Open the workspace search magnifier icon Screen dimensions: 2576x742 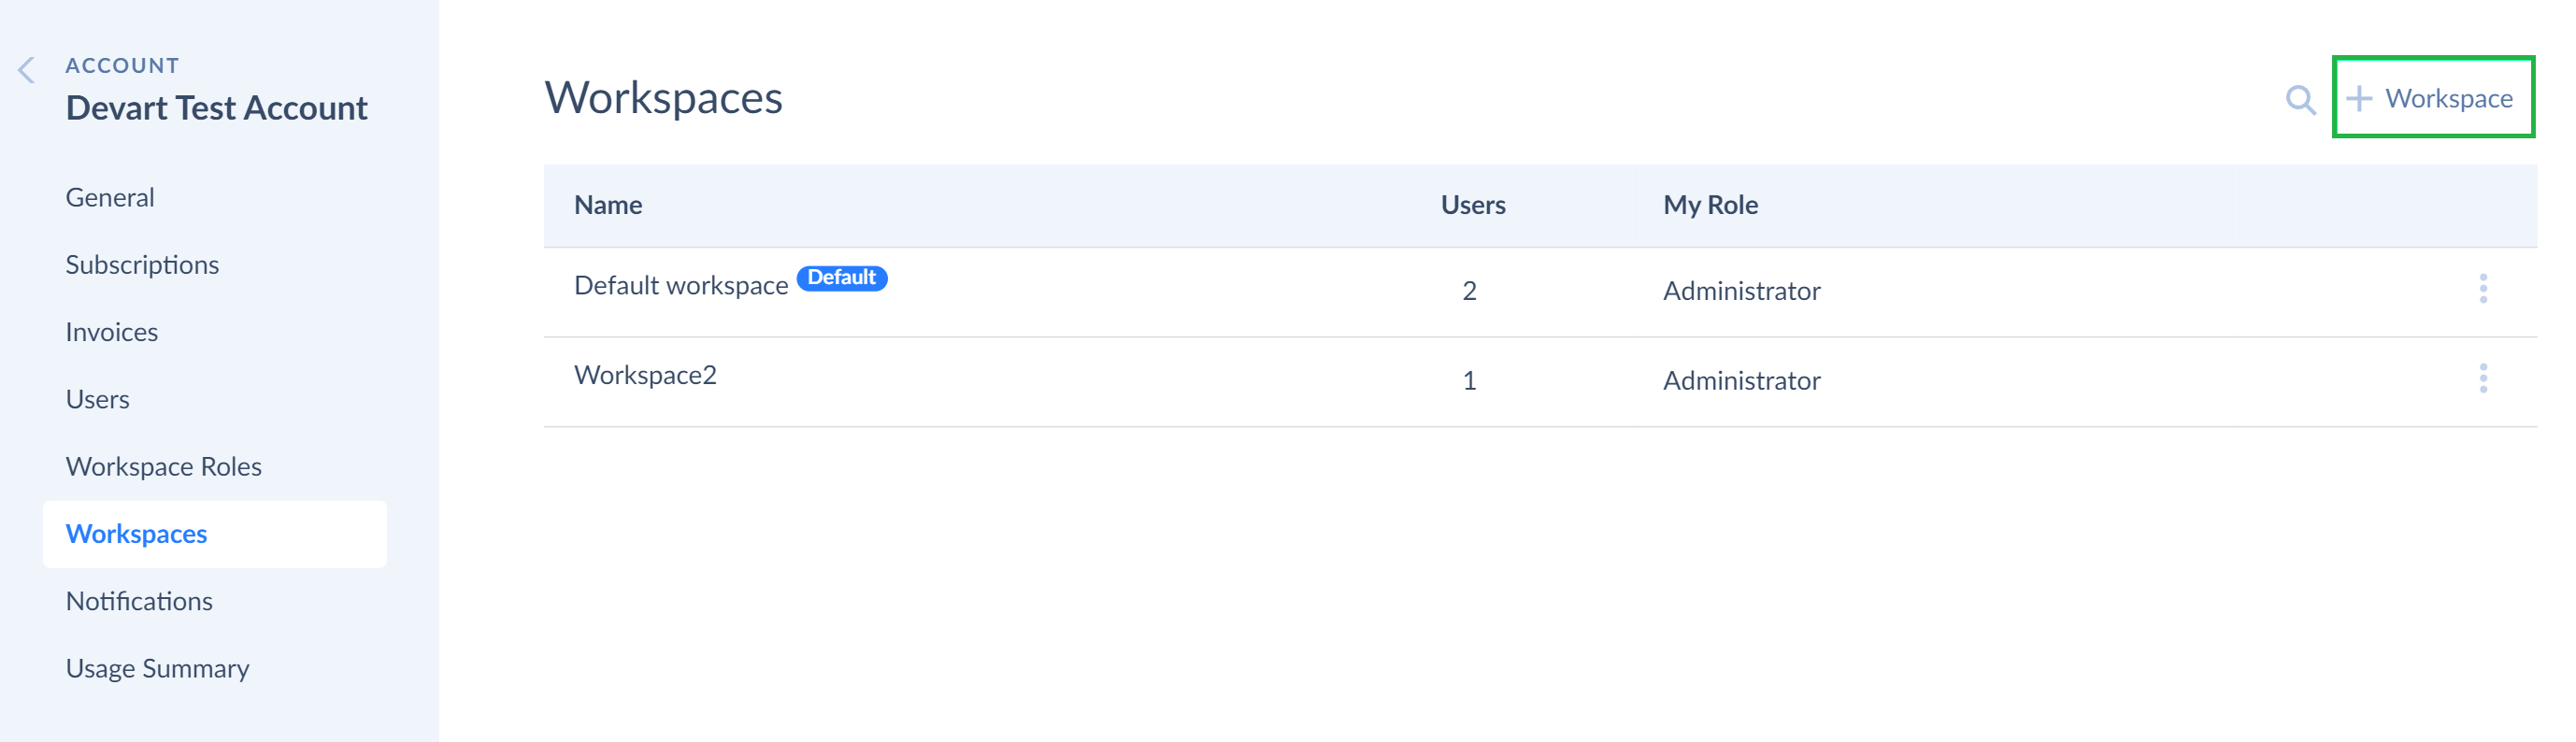[x=2300, y=99]
